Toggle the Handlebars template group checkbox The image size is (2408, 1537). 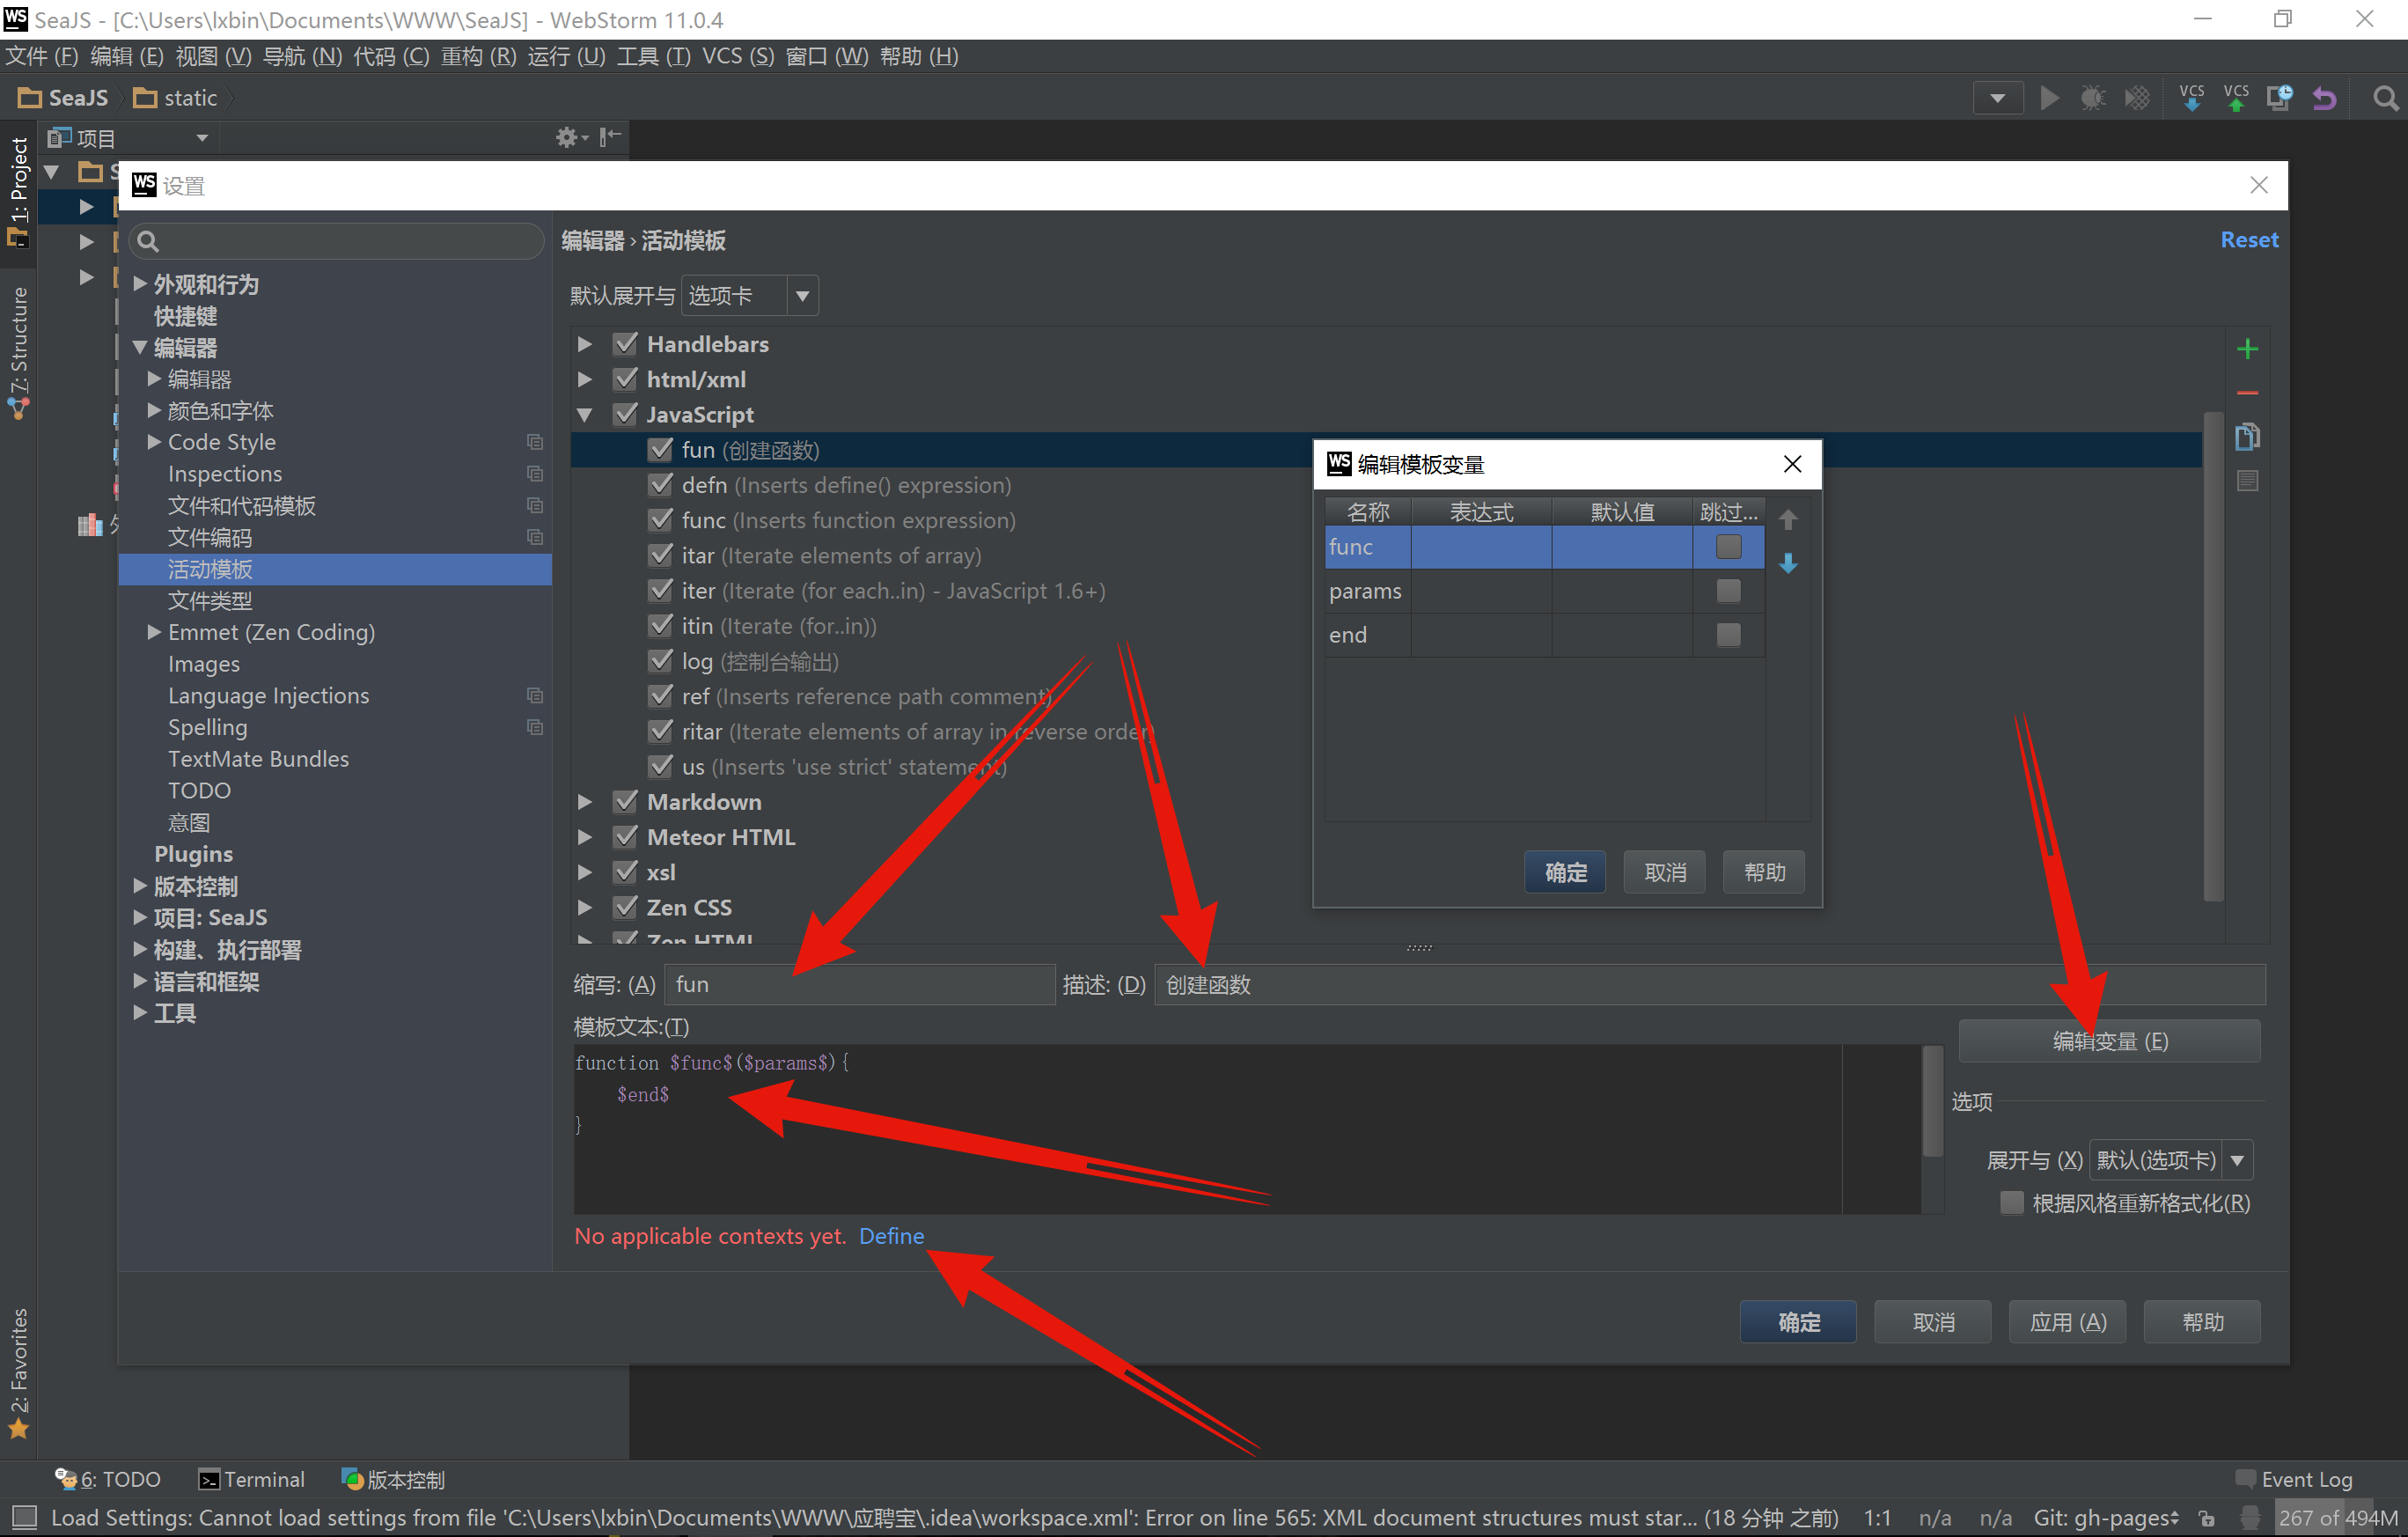[626, 344]
